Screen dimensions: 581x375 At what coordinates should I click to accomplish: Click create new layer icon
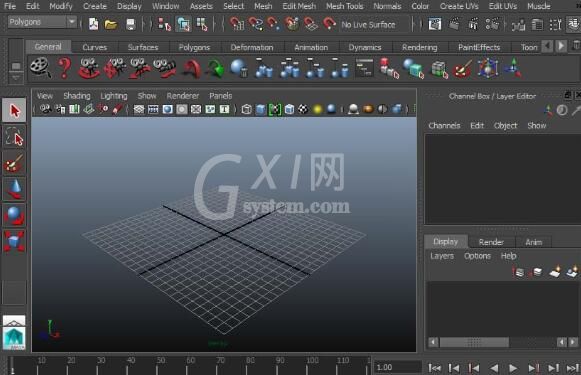(x=555, y=272)
